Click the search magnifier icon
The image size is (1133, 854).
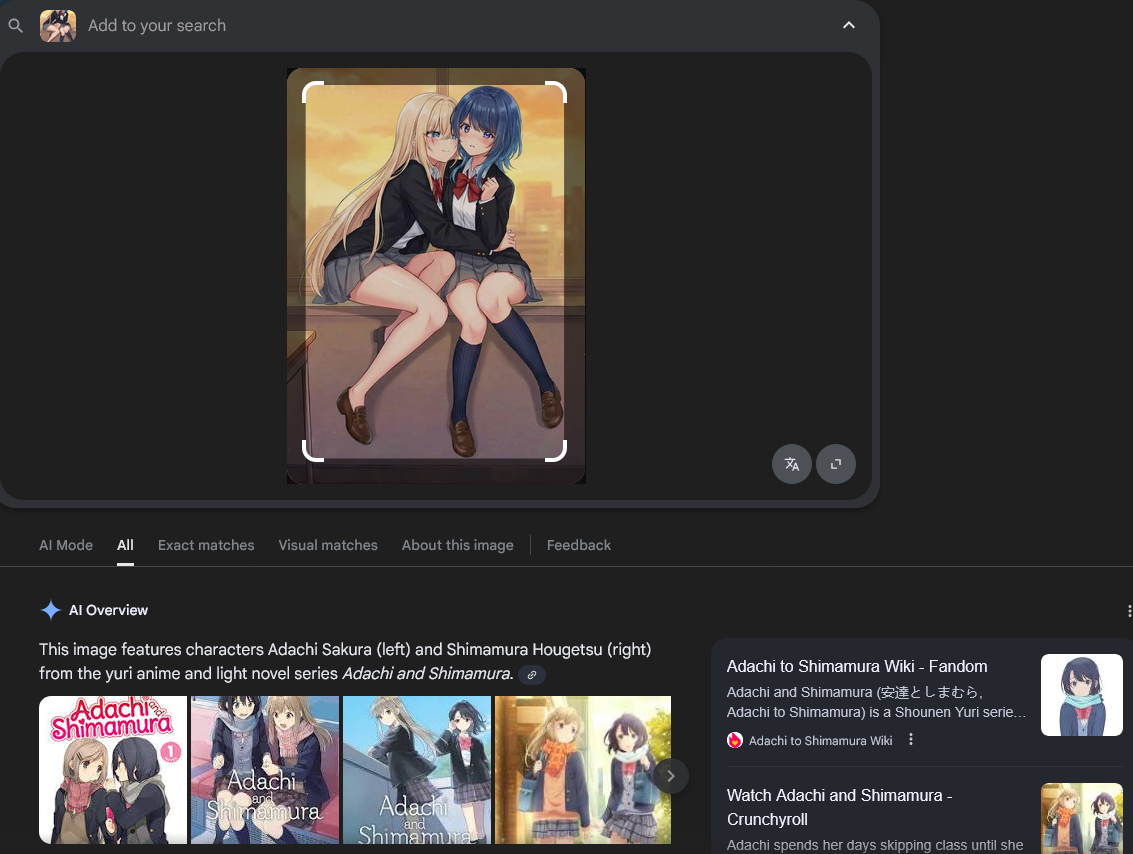15,26
